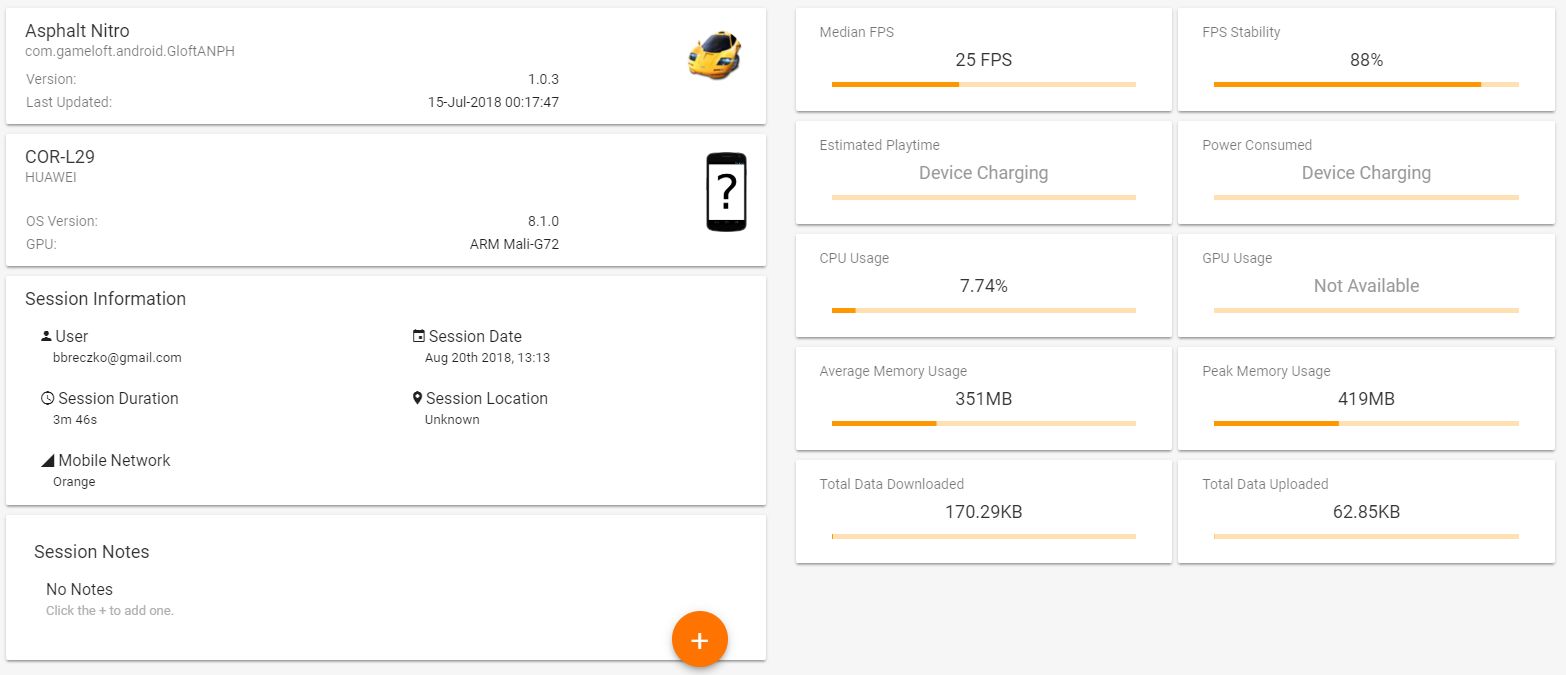Click the GPU Usage Not Available text
Viewport: 1566px width, 675px height.
1366,286
